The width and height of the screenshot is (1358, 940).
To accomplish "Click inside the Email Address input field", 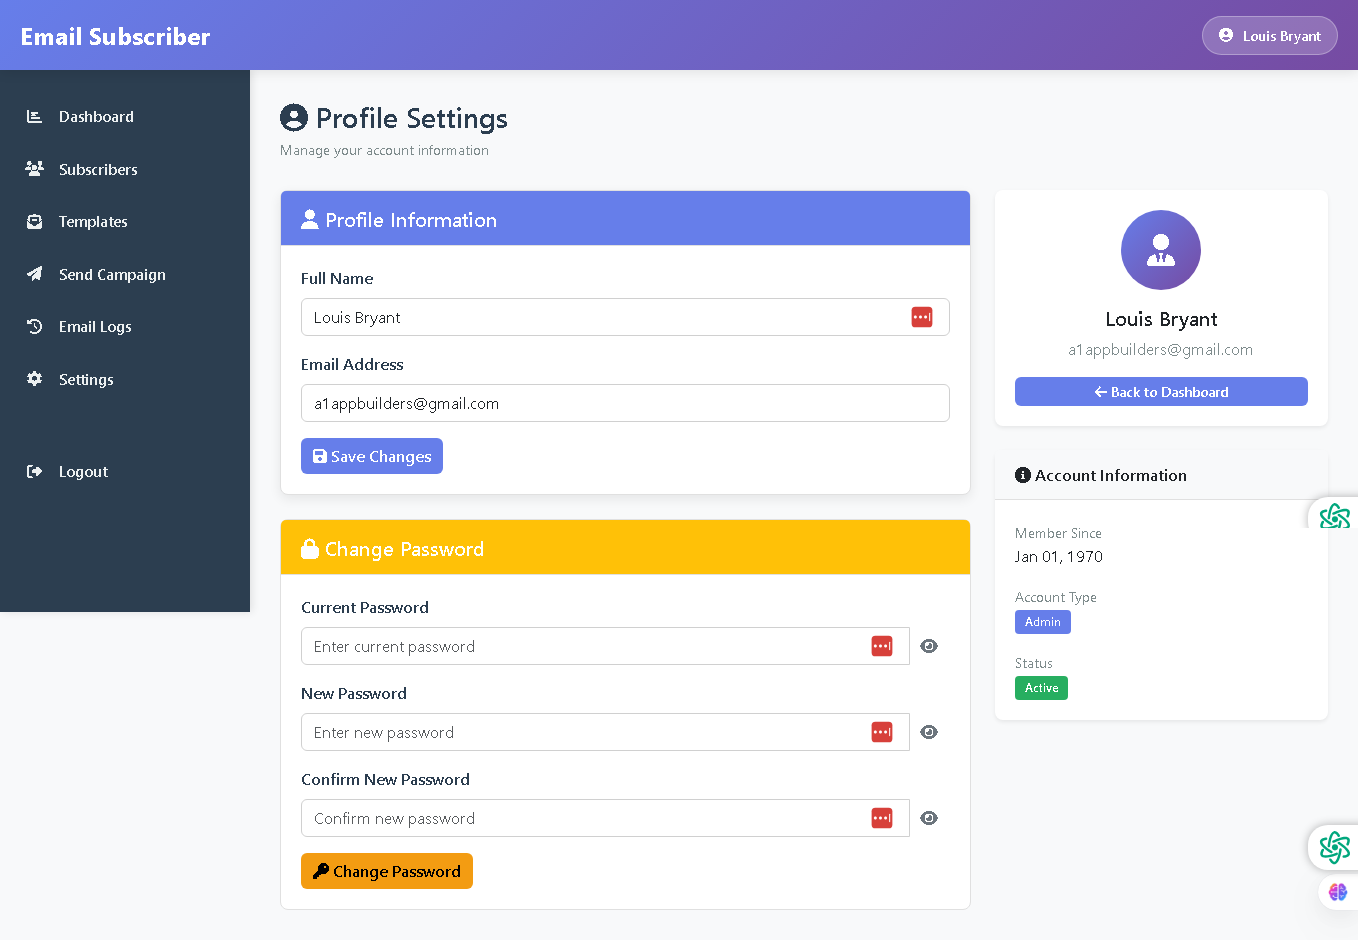I will click(625, 403).
